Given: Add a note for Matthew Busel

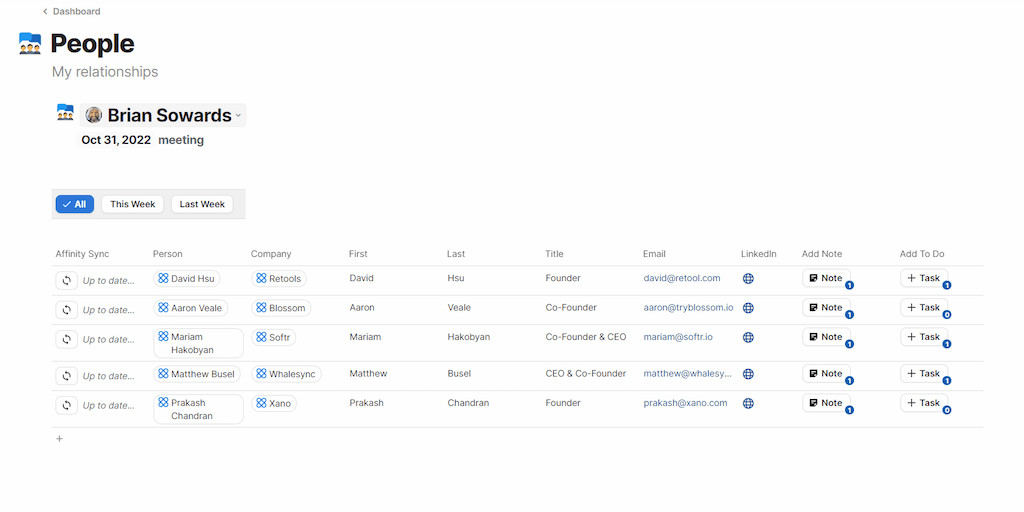Looking at the screenshot, I should (826, 374).
